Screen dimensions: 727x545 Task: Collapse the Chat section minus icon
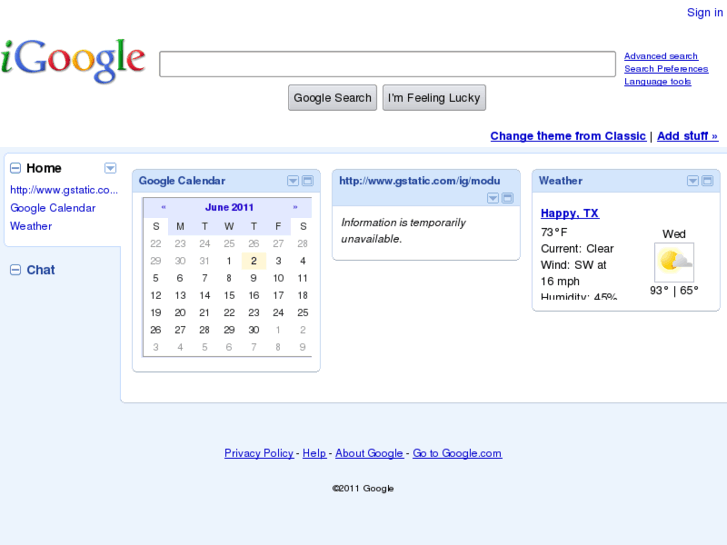point(15,270)
